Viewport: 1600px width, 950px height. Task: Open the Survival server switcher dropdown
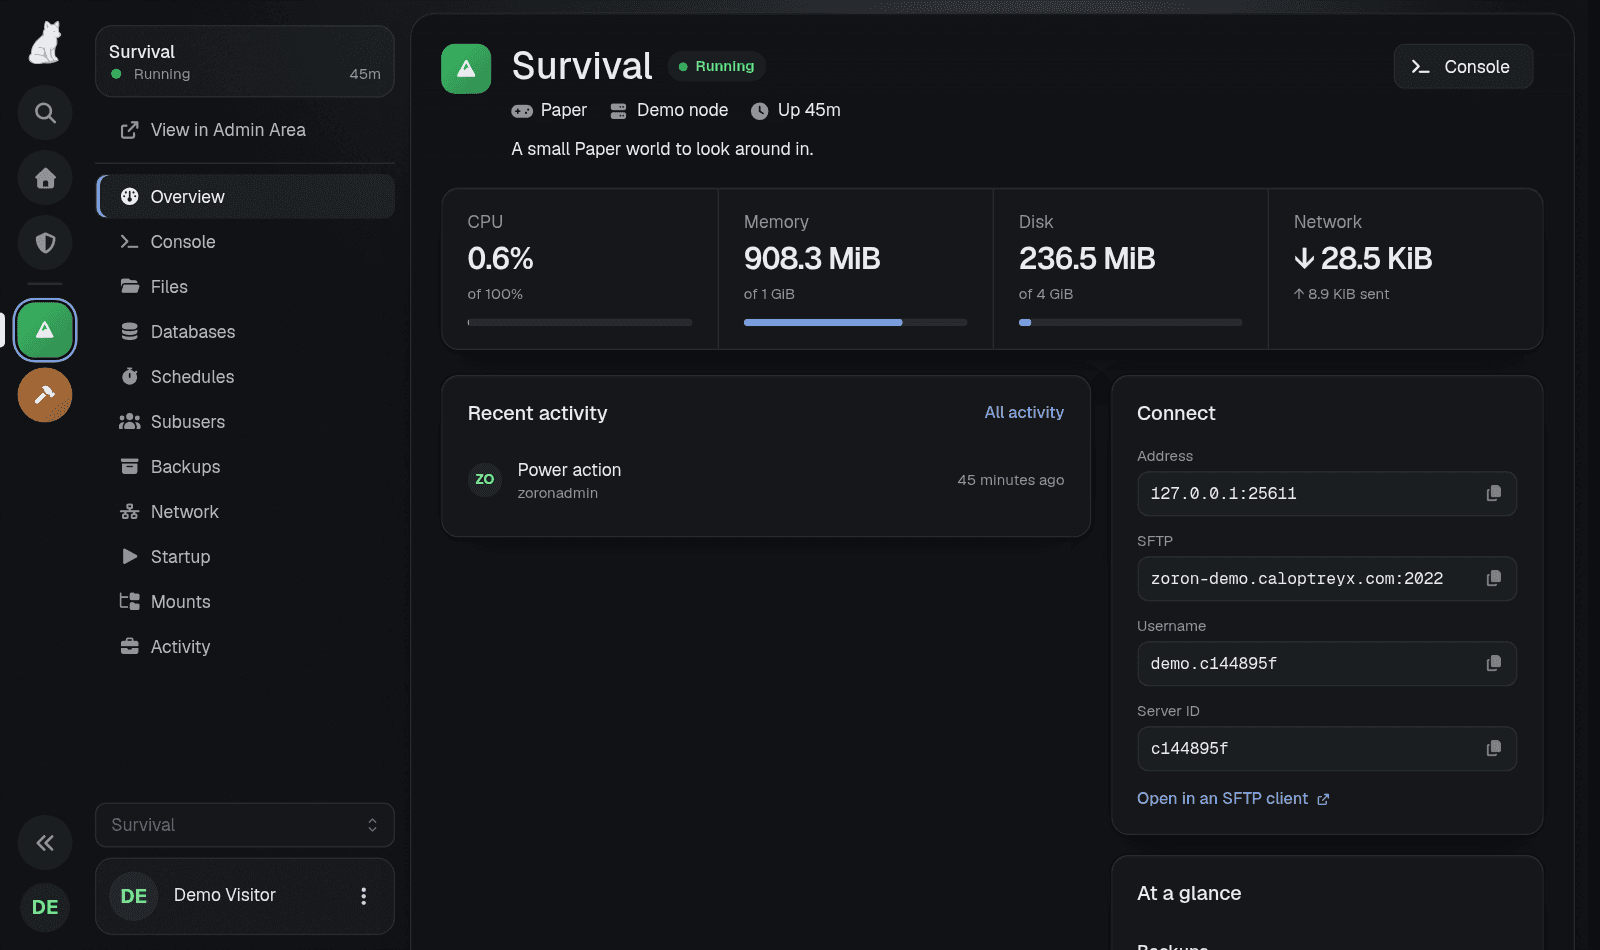245,825
